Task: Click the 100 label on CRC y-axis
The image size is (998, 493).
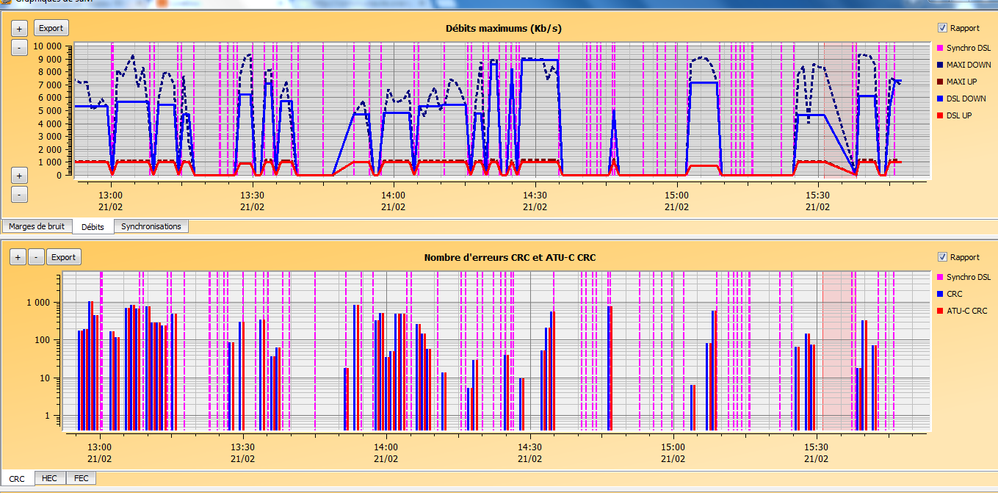Action: pos(41,341)
